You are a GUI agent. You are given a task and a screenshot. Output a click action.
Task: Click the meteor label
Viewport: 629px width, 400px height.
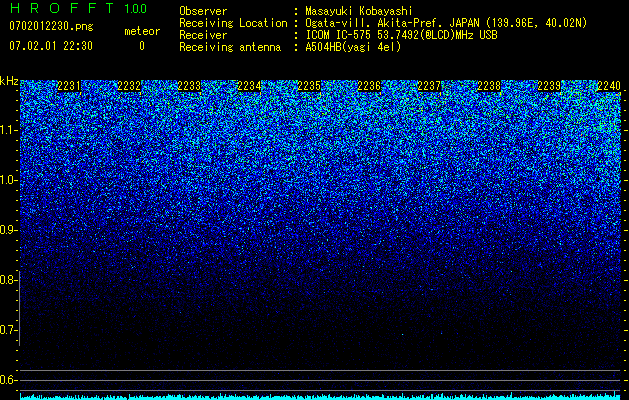click(142, 31)
